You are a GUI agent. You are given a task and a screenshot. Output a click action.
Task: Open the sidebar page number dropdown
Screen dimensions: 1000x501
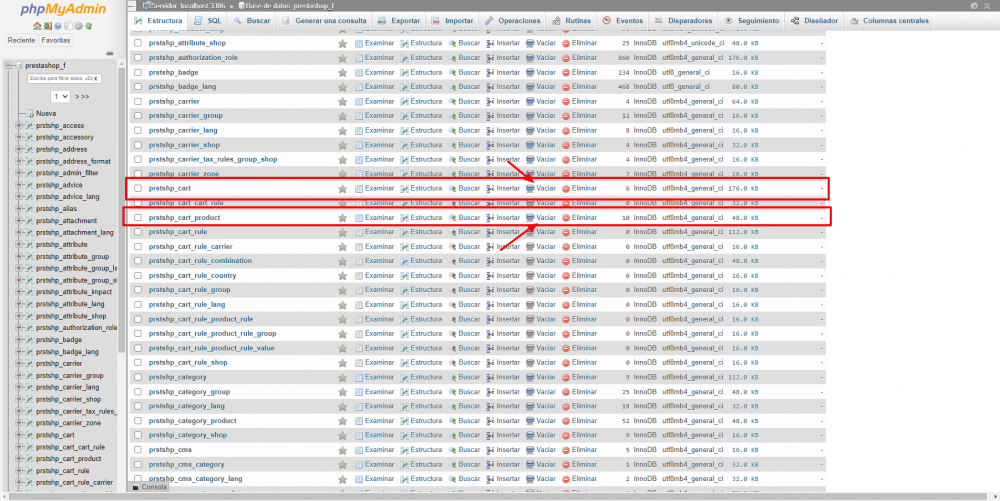(x=60, y=96)
